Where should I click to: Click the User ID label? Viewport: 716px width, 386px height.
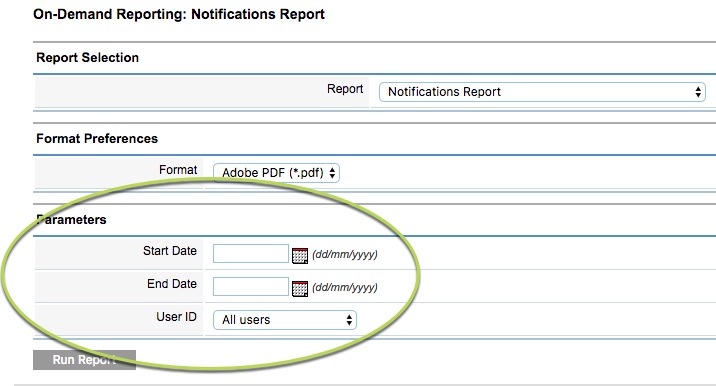pyautogui.click(x=176, y=317)
